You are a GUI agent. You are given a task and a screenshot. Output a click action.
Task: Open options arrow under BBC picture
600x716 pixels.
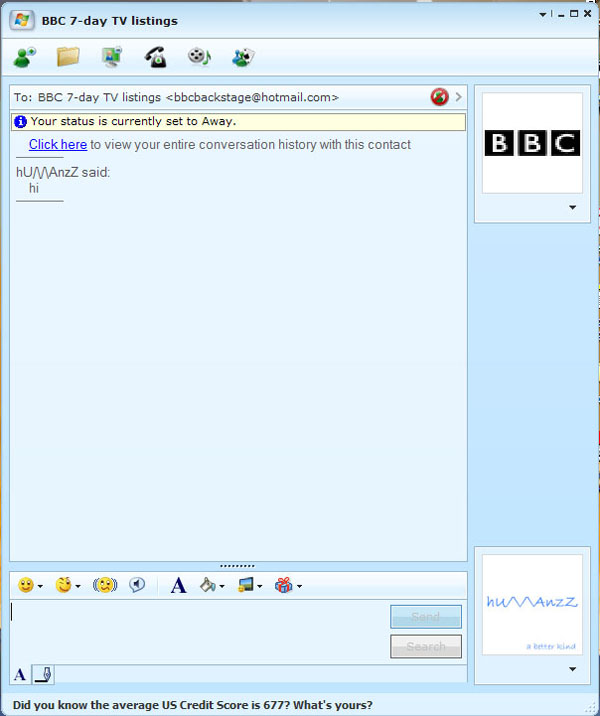tap(573, 207)
